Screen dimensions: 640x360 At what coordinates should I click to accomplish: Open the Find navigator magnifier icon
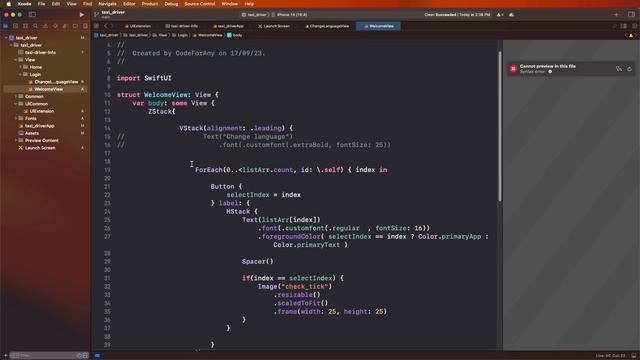36,26
